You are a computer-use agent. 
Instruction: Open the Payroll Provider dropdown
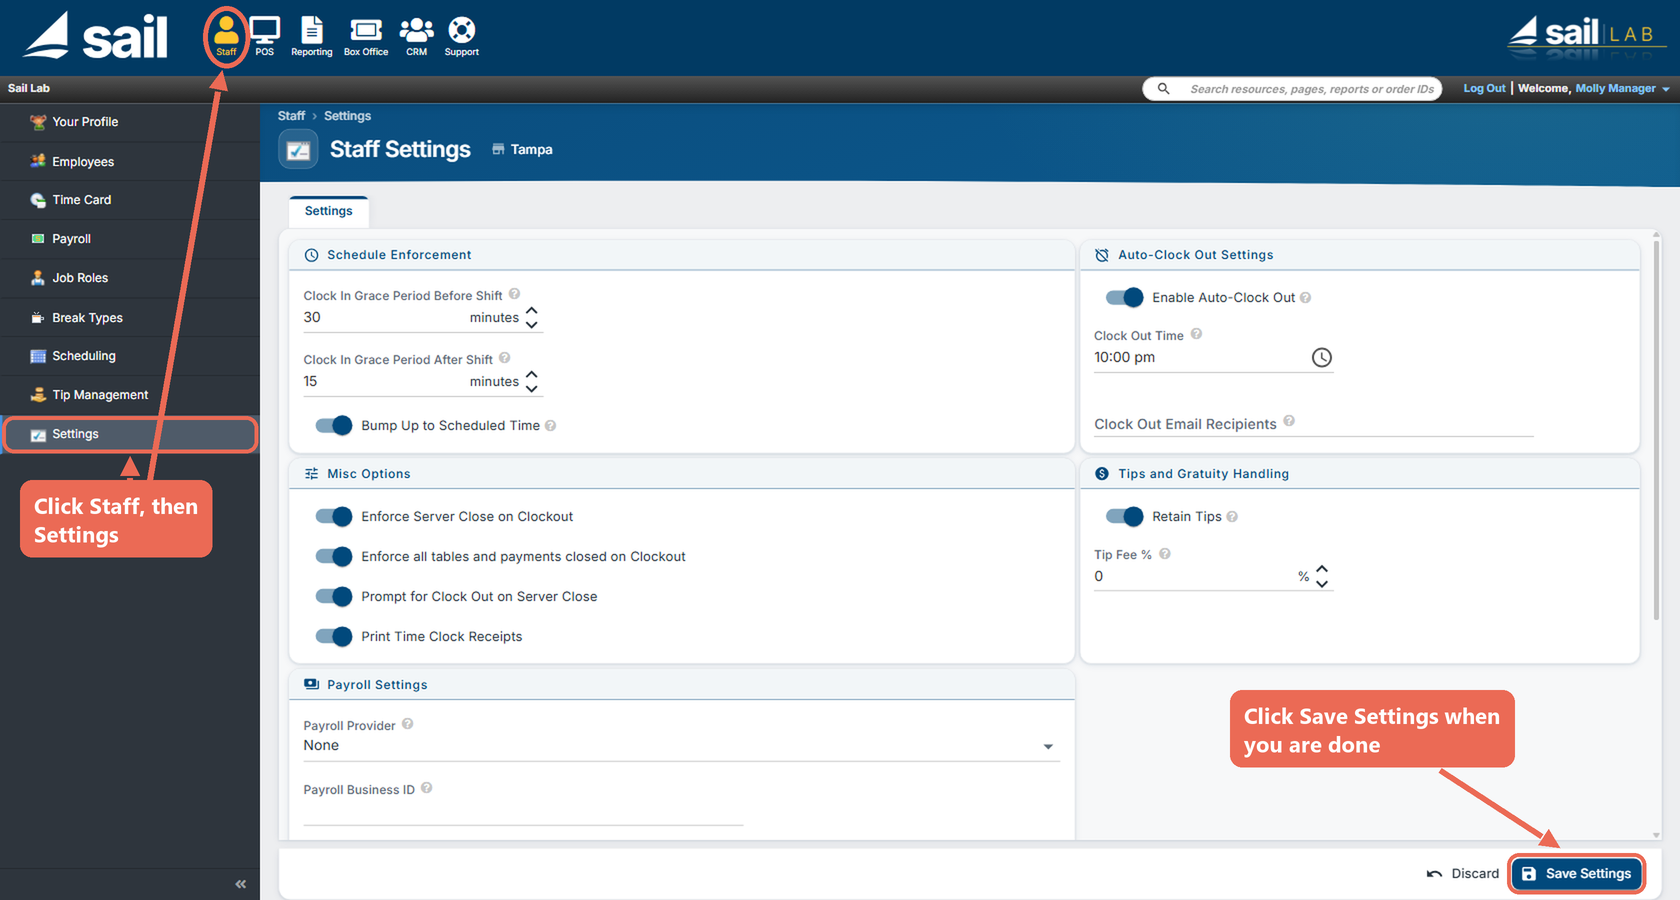pos(681,746)
